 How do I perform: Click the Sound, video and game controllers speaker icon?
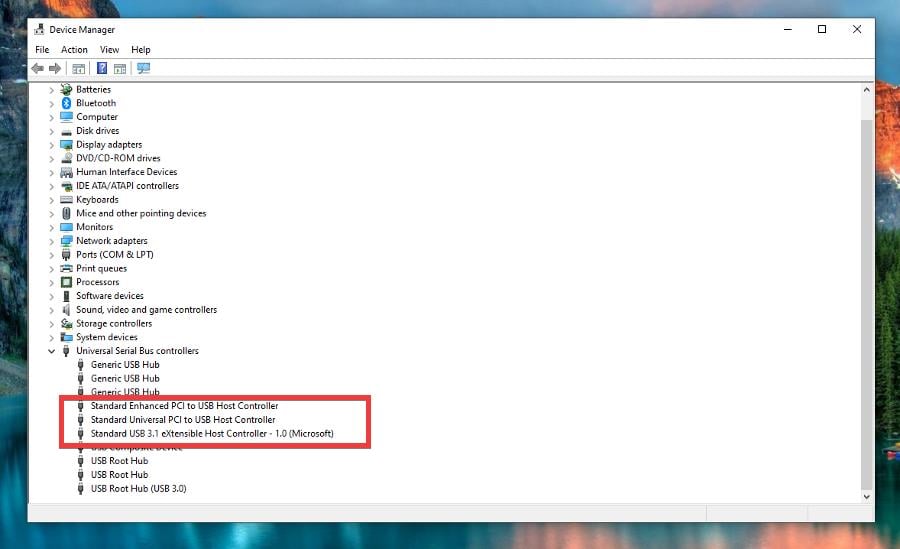point(66,310)
